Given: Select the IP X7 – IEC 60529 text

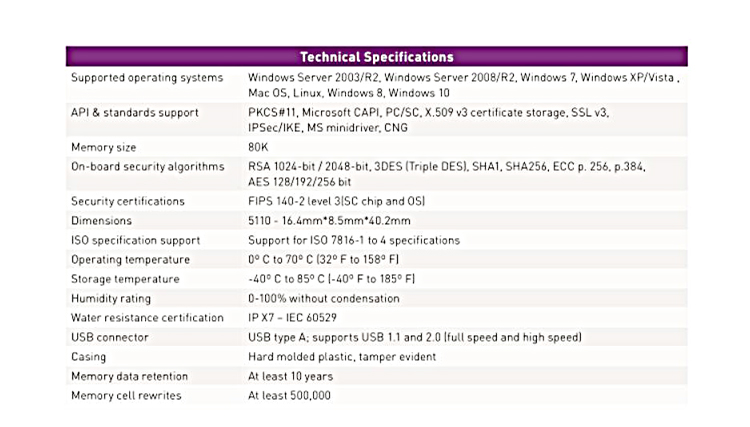Looking at the screenshot, I should pyautogui.click(x=292, y=318).
